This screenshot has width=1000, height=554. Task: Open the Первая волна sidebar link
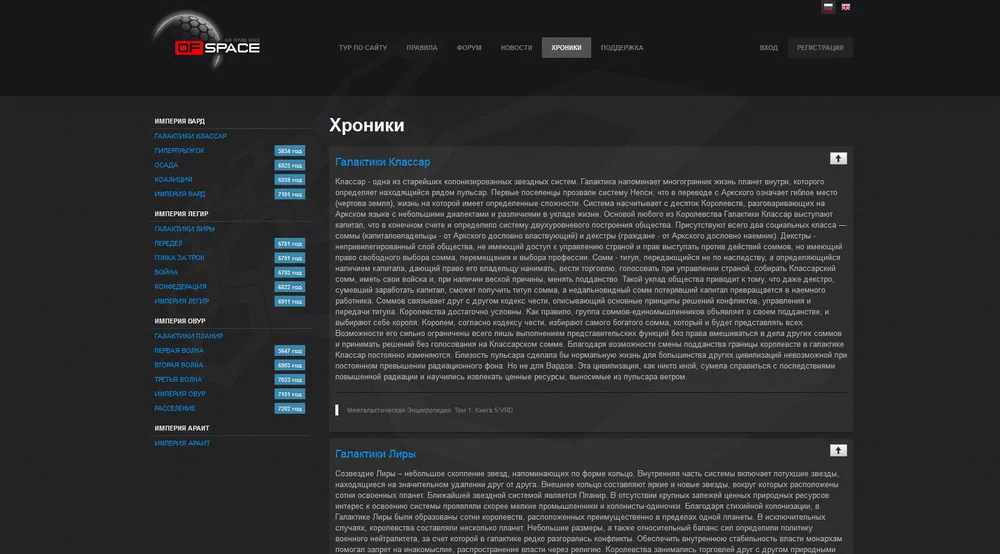pyautogui.click(x=179, y=350)
